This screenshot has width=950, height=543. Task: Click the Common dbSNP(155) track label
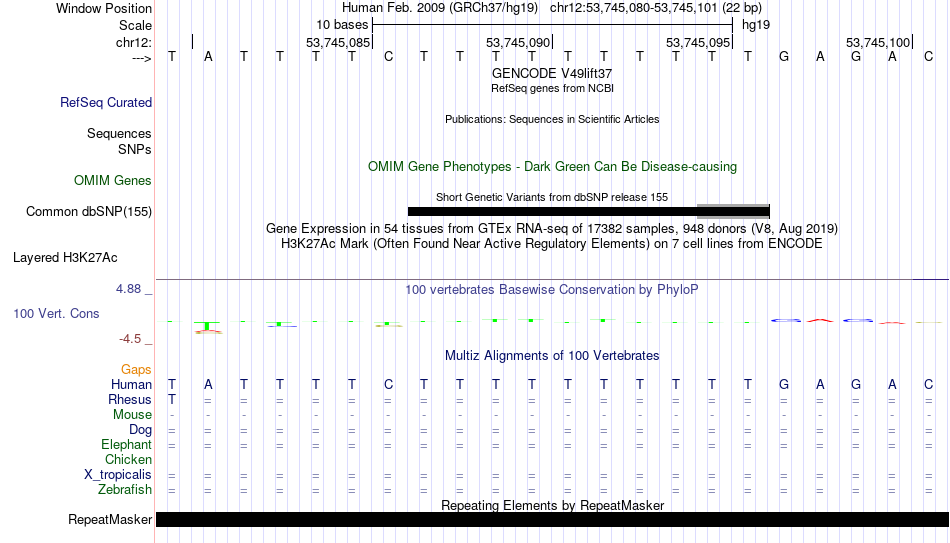point(88,212)
